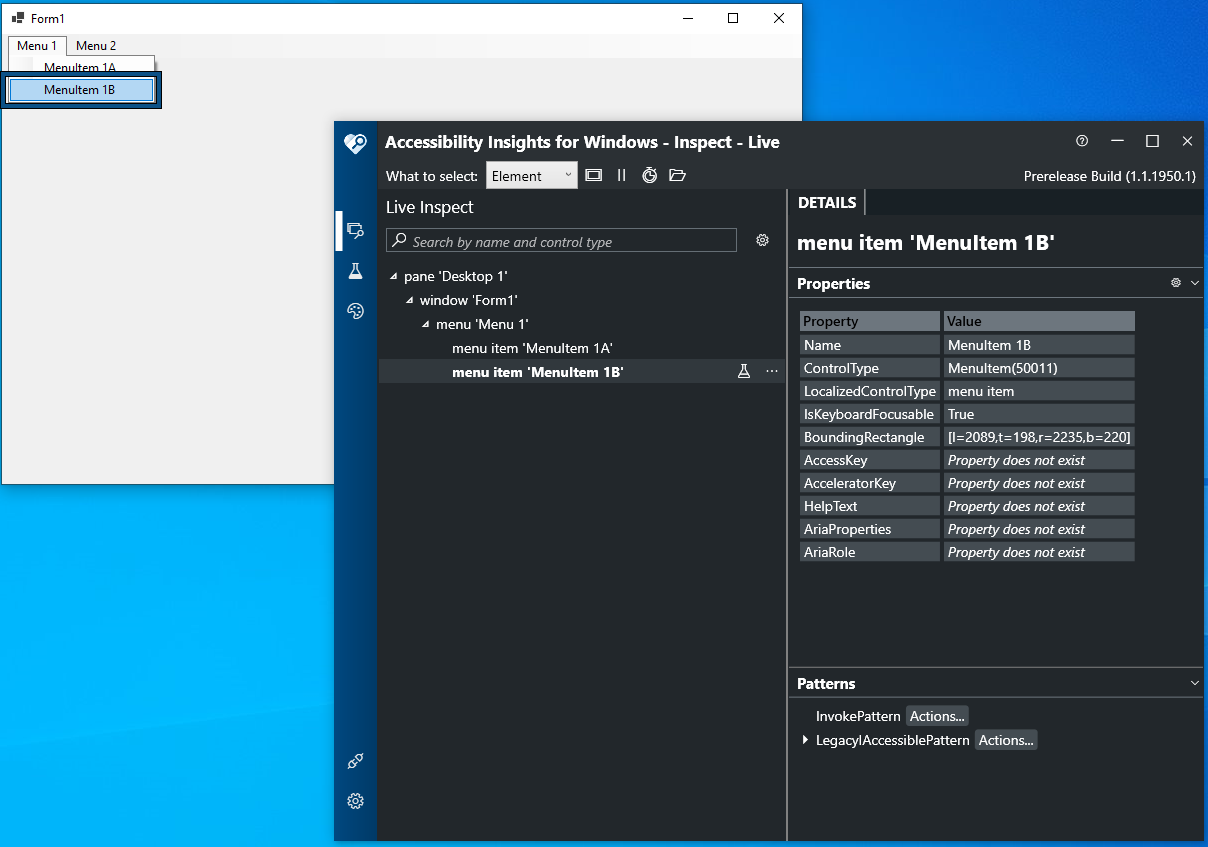Start the timed inspection timer

649,175
